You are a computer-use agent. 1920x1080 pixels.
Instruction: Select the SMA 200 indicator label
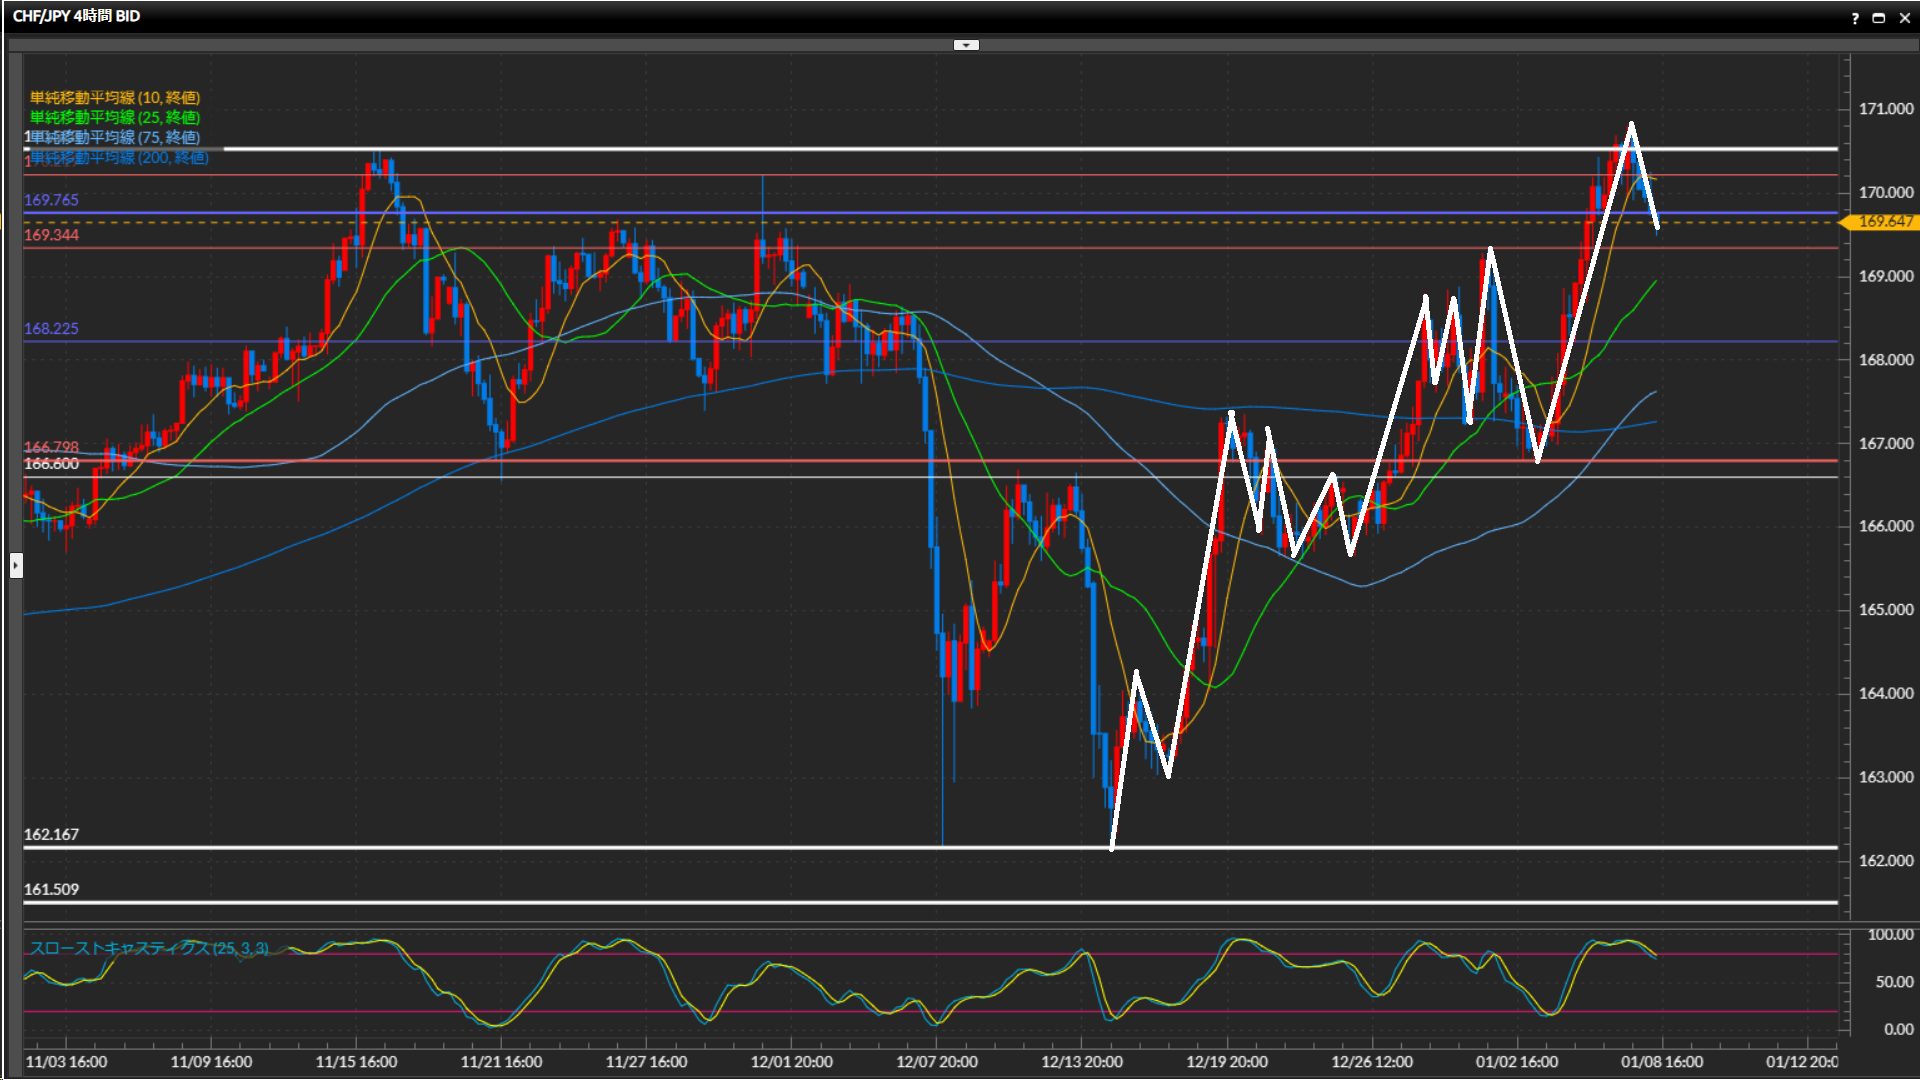click(x=120, y=158)
